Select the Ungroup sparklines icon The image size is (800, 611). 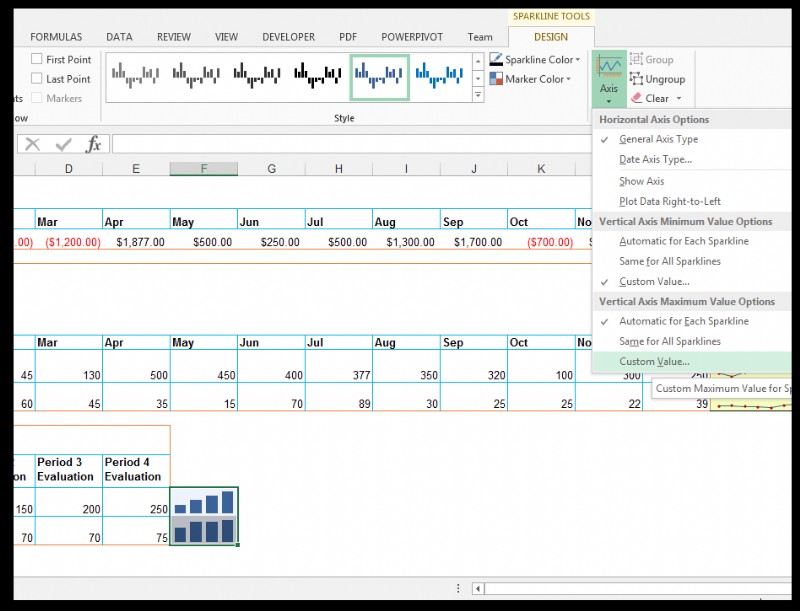635,79
